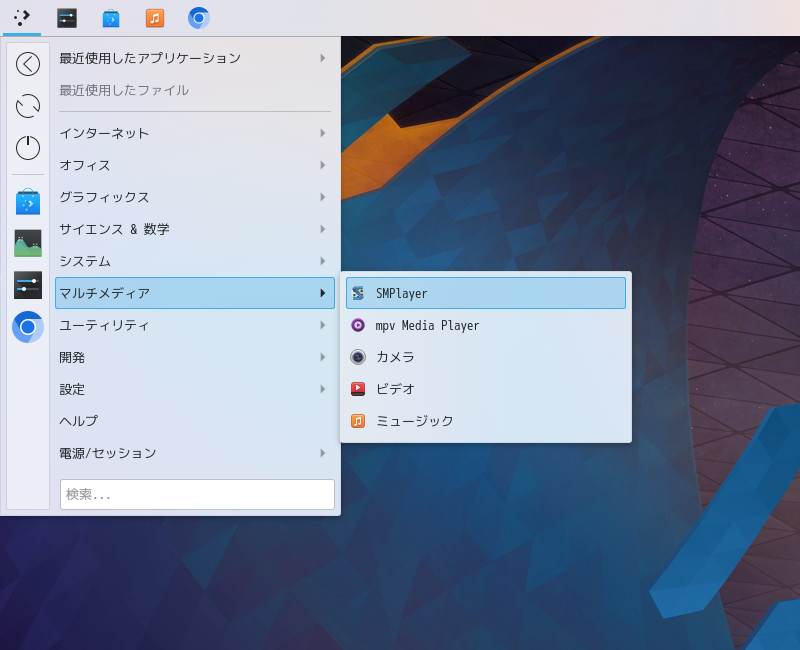Open the サイエンス & 数学 category
Screen dimensions: 800x650
click(195, 229)
